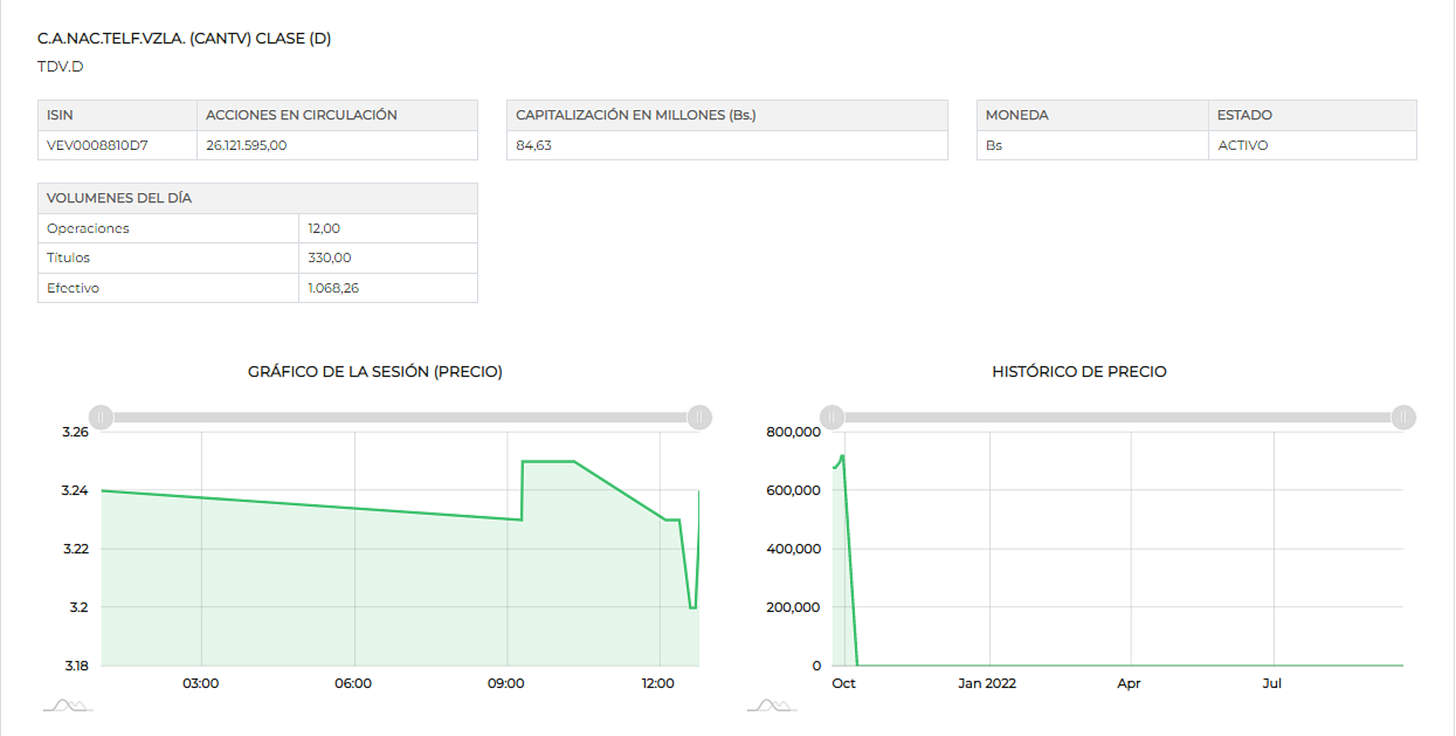Click the VOLUMENES DEL DÍA header
Screen dimensions: 1456x736
click(x=119, y=198)
